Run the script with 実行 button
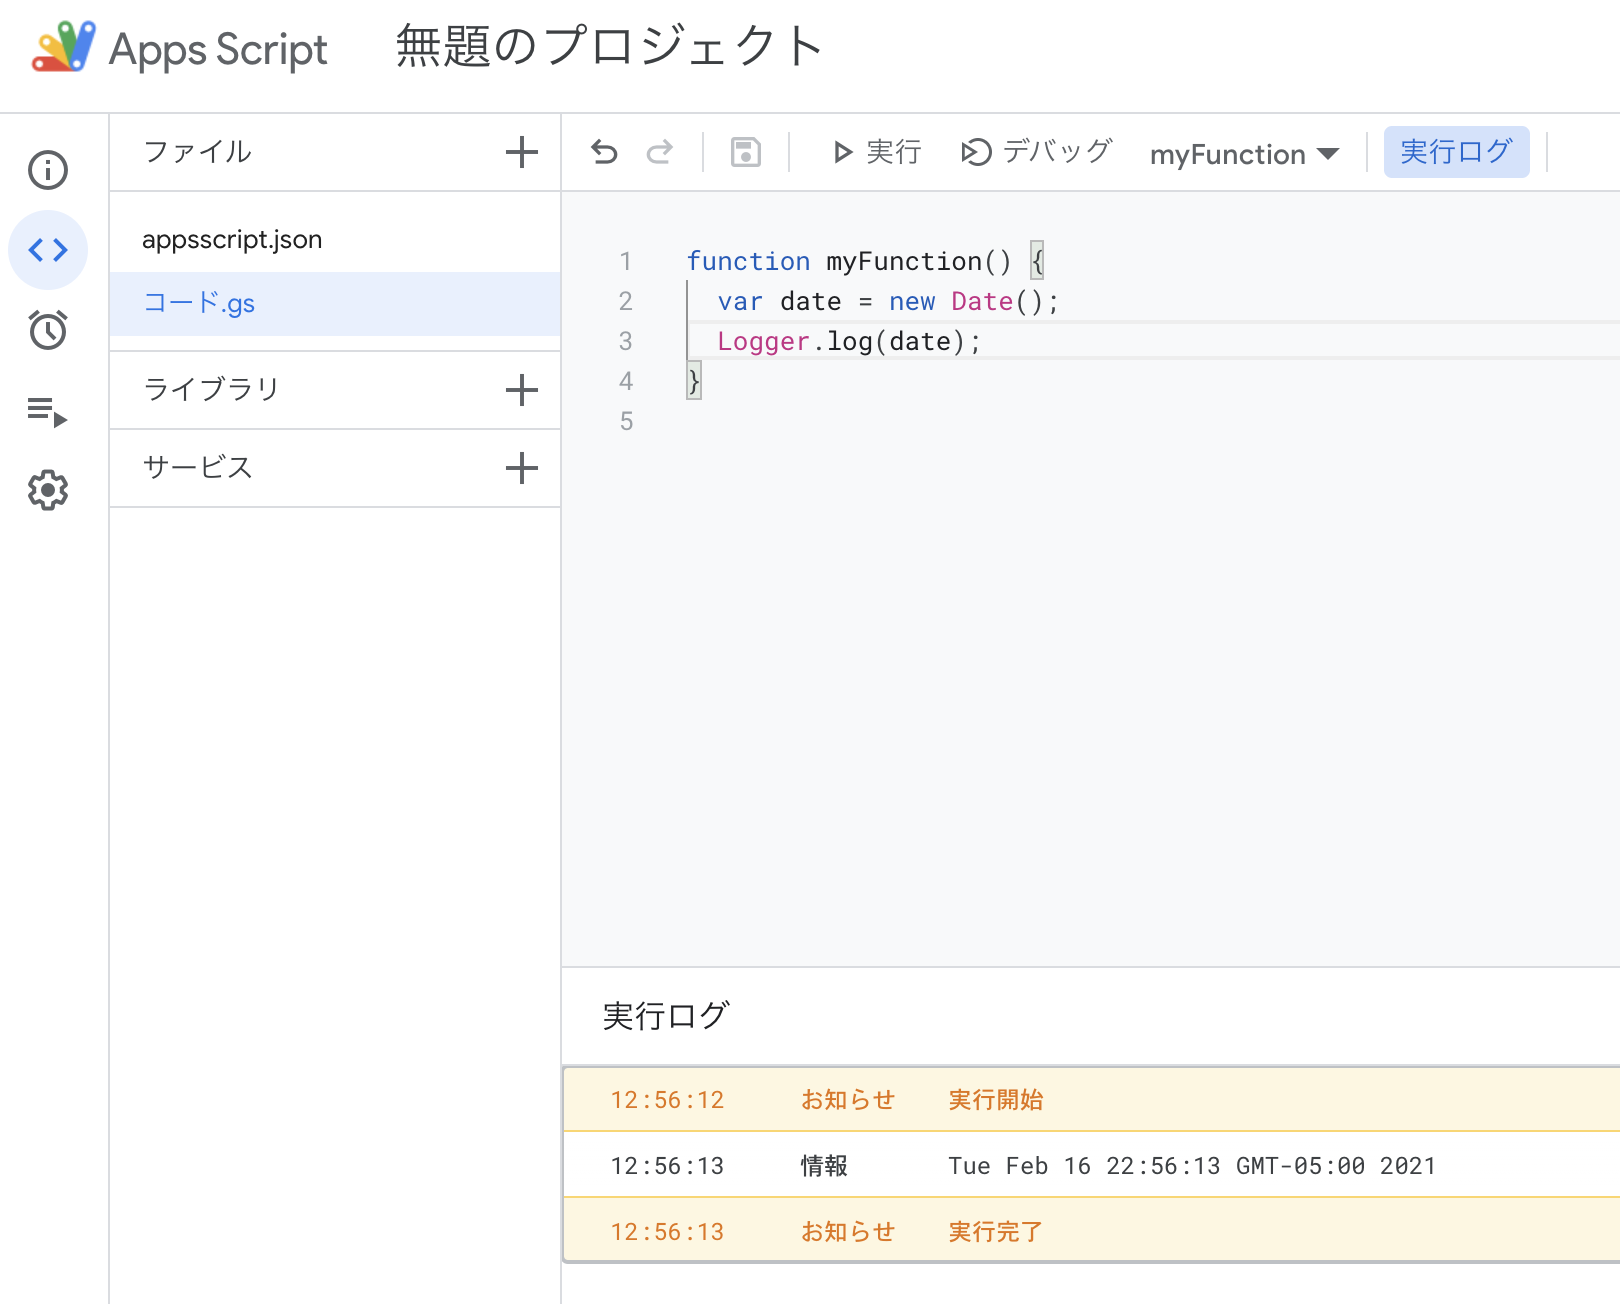This screenshot has height=1304, width=1620. point(877,152)
